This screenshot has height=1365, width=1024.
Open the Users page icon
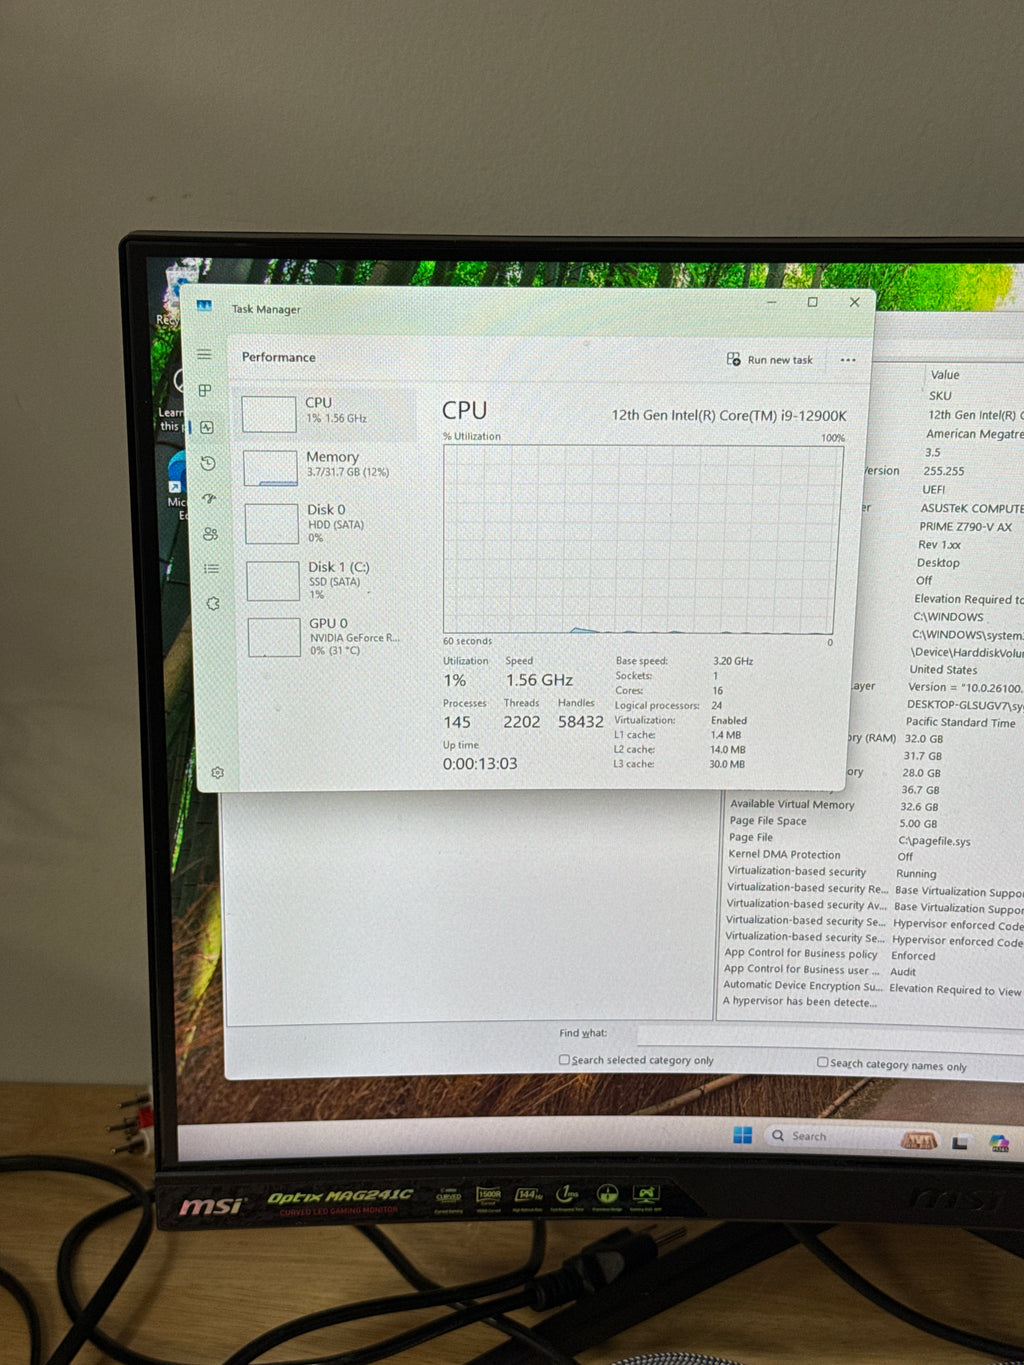point(210,534)
